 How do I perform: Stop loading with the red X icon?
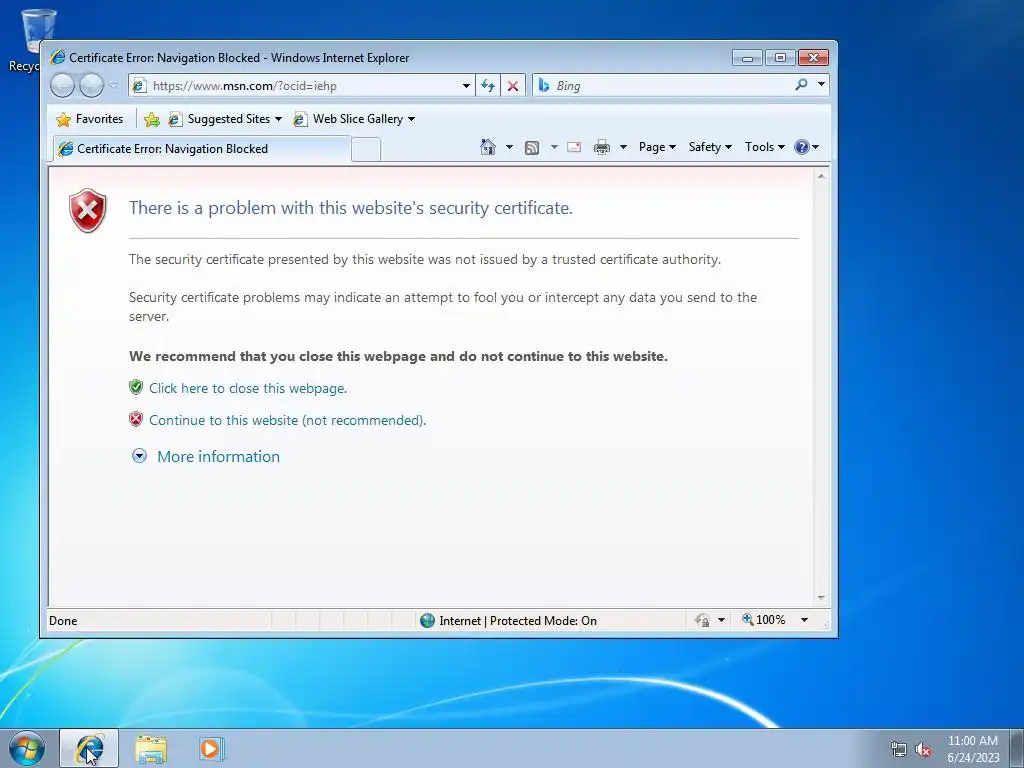click(513, 86)
